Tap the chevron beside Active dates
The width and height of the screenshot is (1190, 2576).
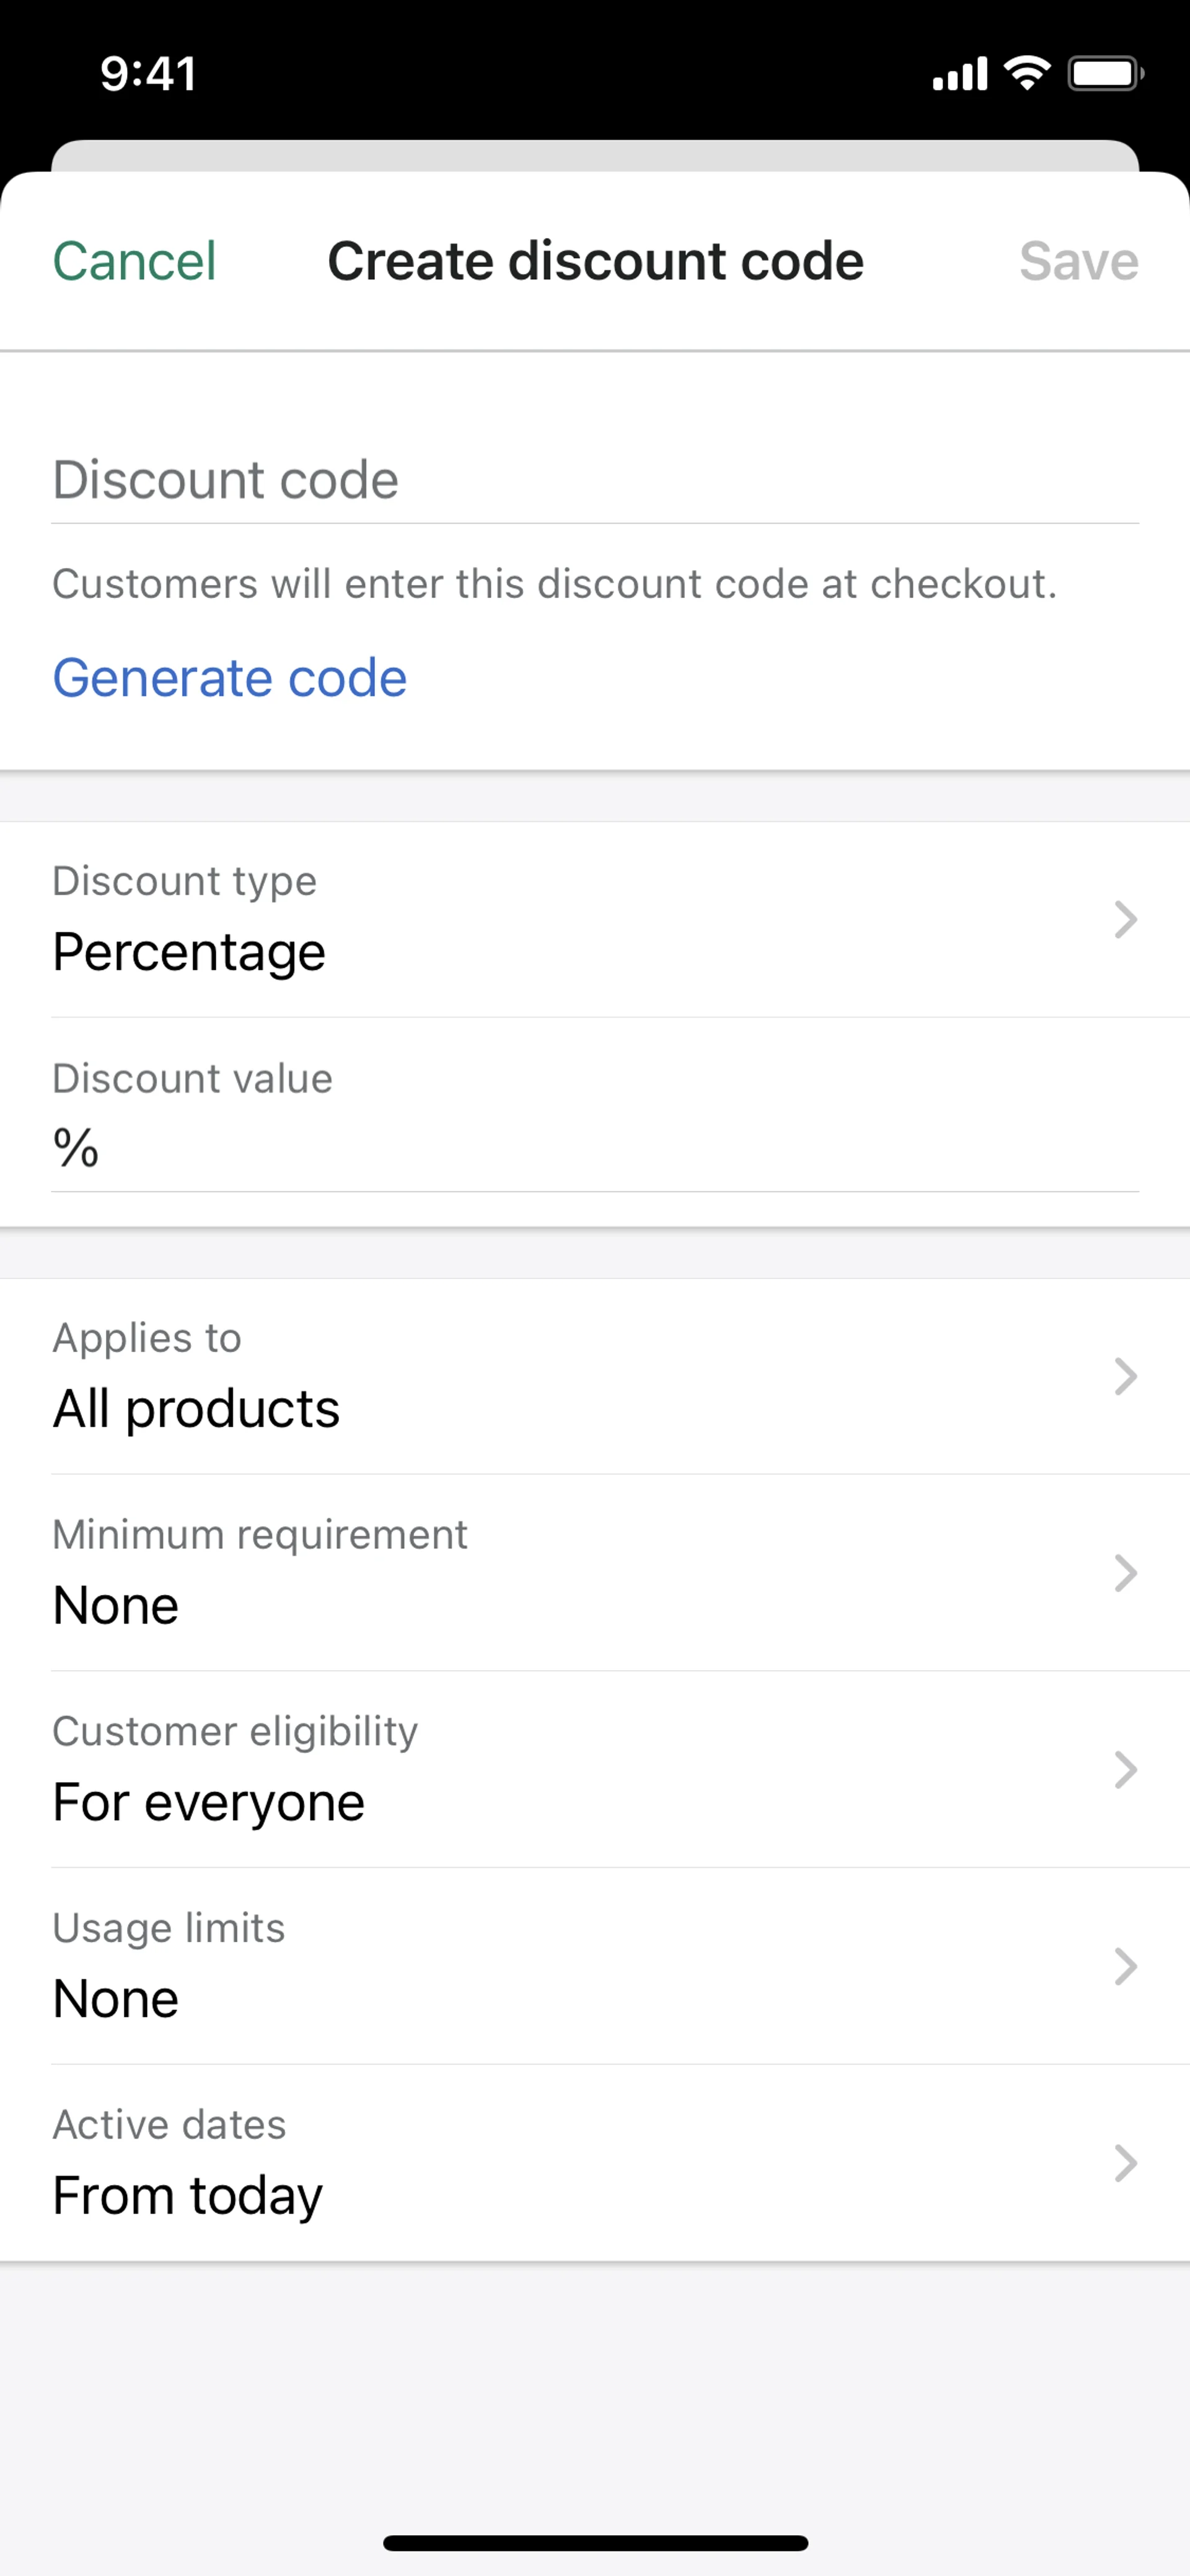point(1125,2163)
